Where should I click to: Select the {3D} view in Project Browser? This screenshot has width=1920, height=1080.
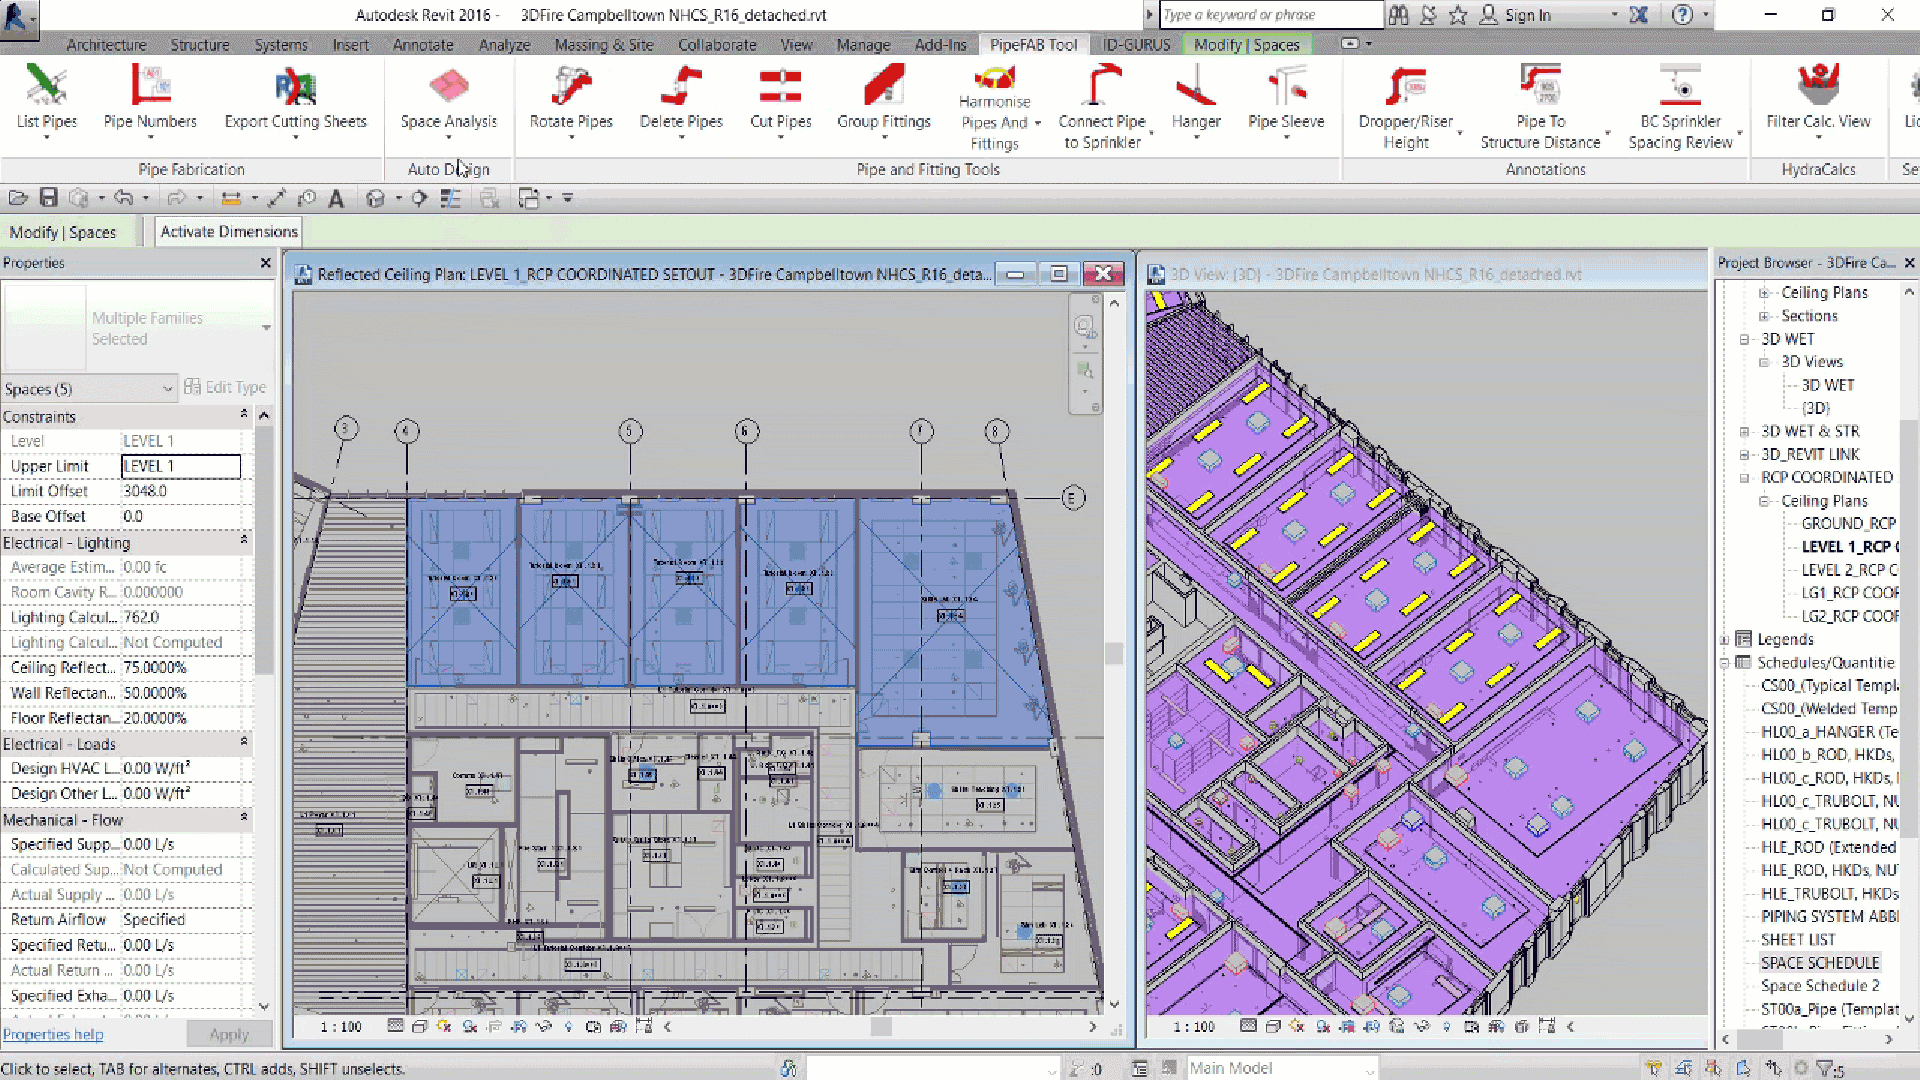pos(1816,408)
